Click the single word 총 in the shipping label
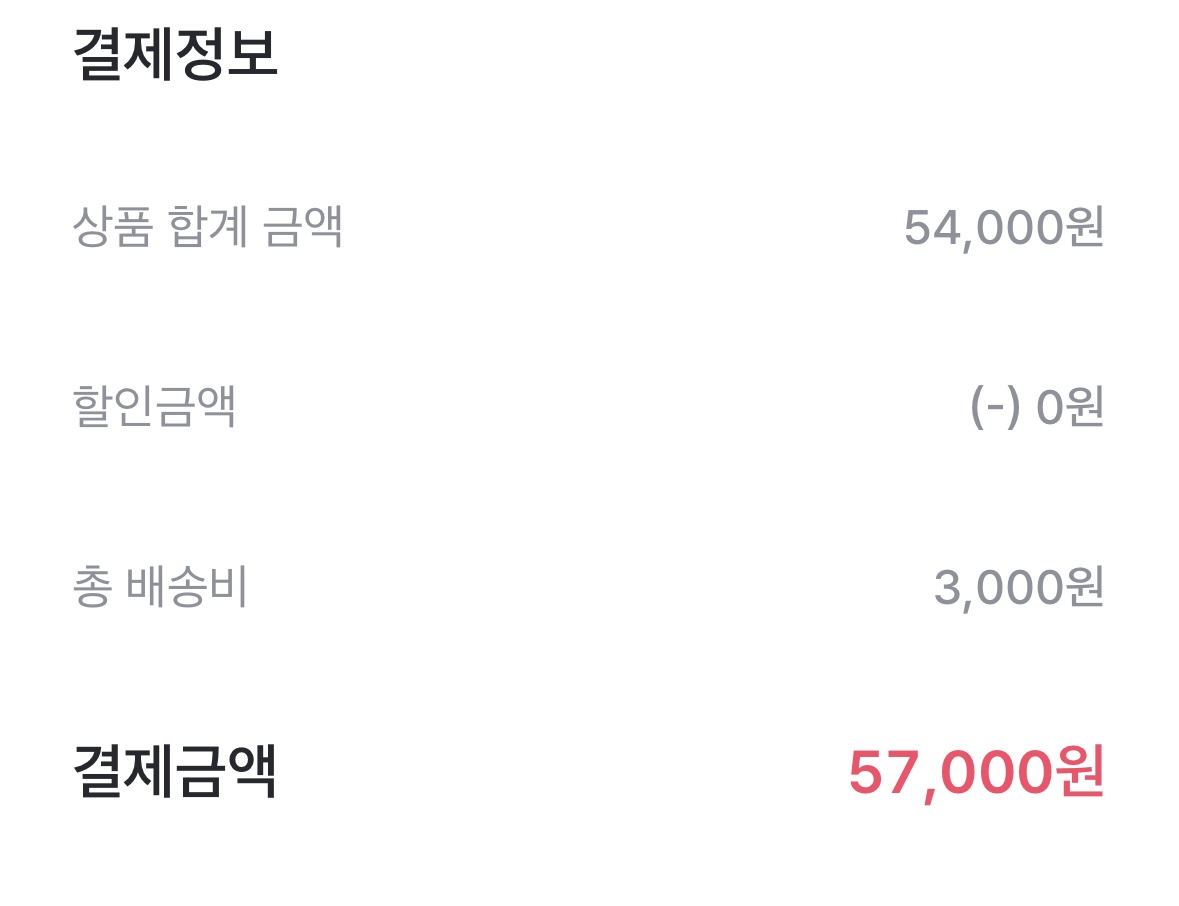The height and width of the screenshot is (906, 1179). point(91,588)
